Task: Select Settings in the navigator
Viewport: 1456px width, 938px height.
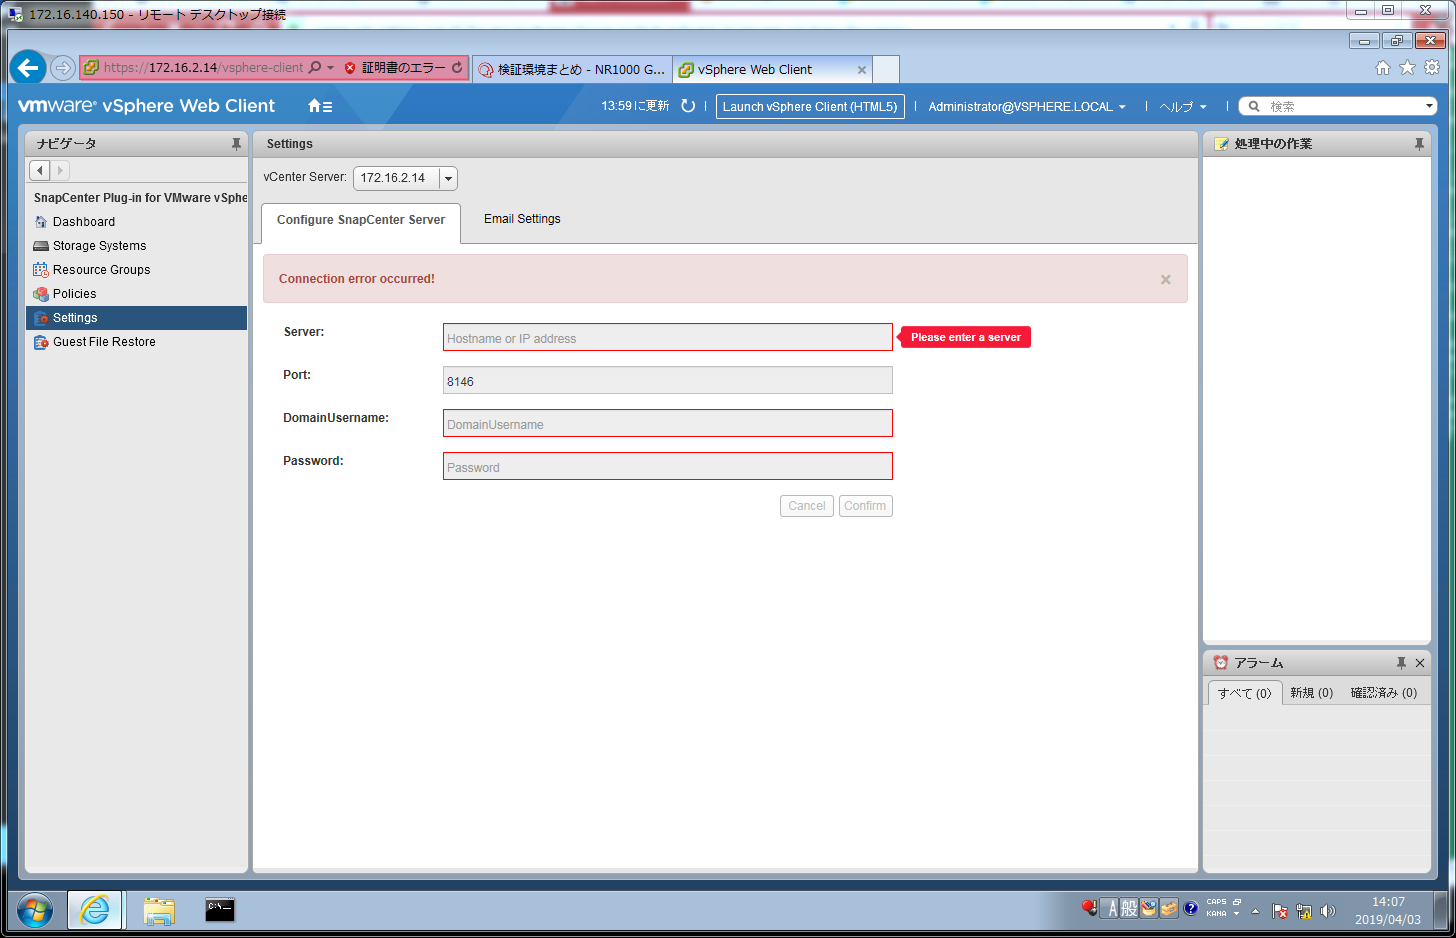Action: click(x=136, y=318)
